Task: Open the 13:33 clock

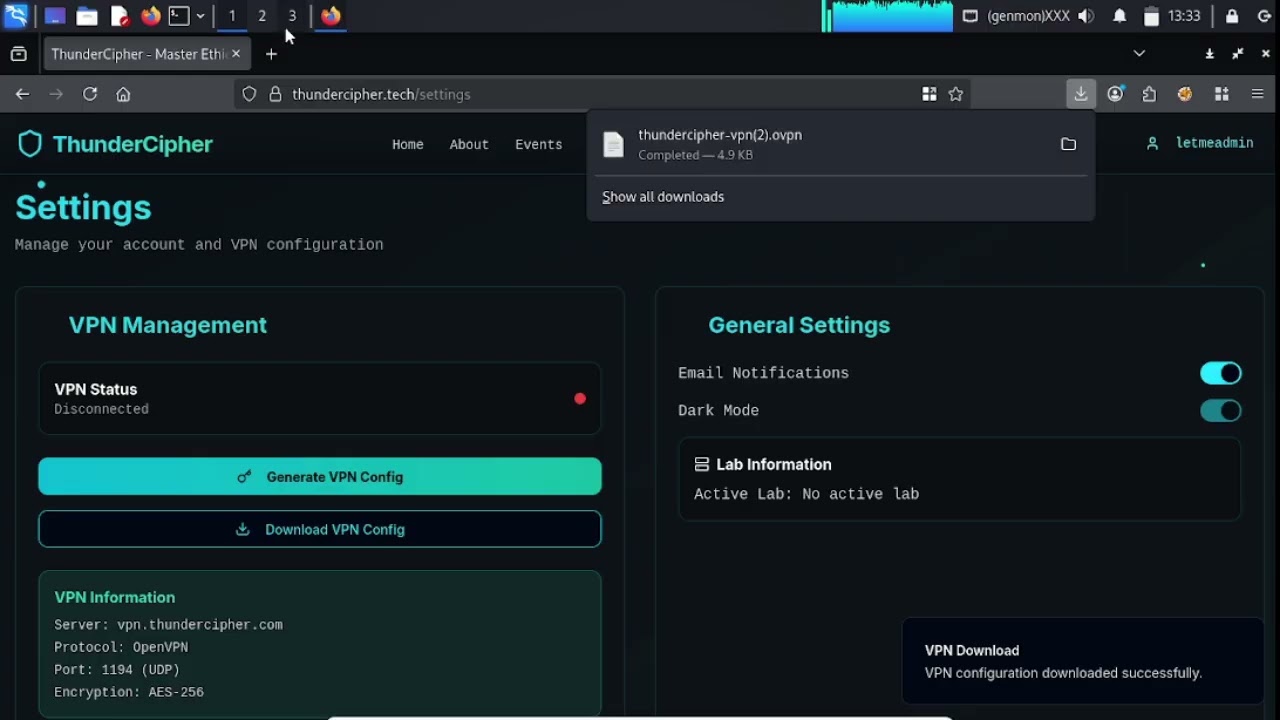Action: click(1184, 16)
